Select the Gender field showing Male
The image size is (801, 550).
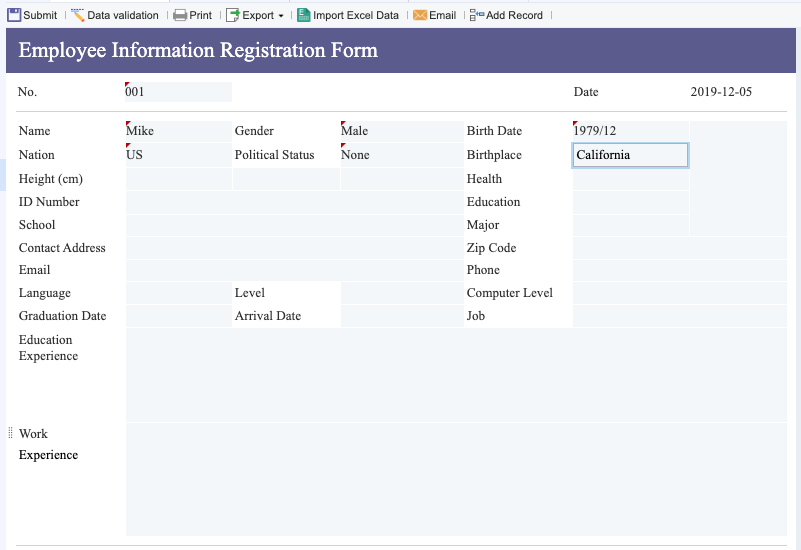coord(402,131)
